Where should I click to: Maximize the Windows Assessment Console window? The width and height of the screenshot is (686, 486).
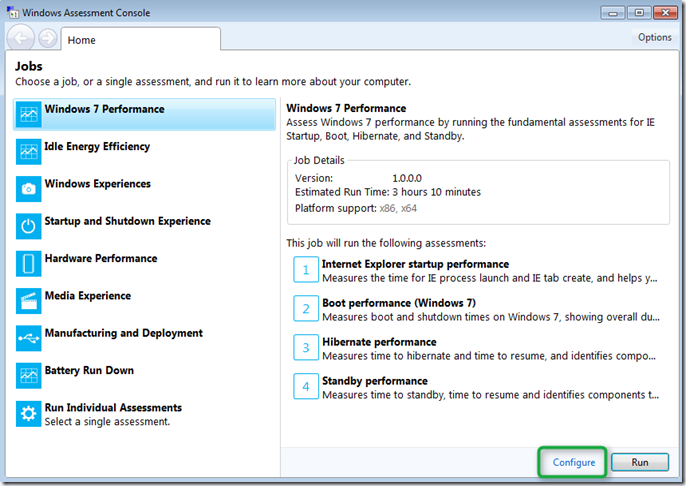[639, 13]
